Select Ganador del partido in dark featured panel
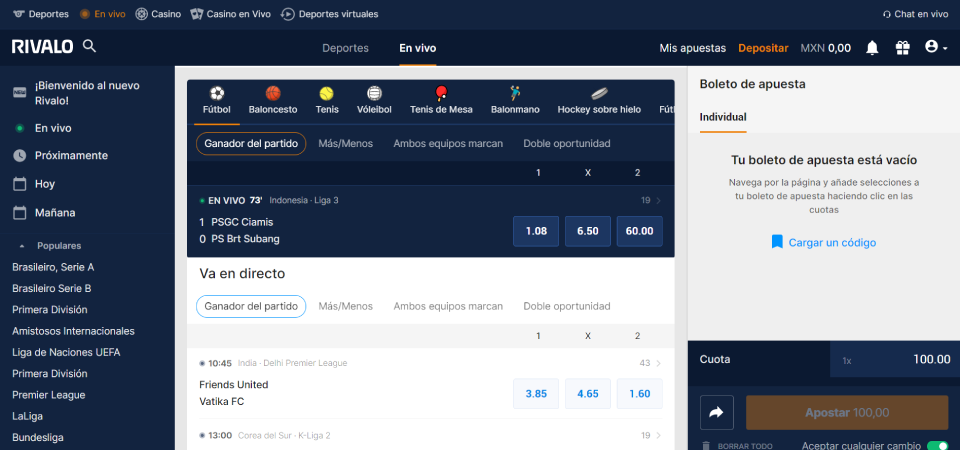The width and height of the screenshot is (960, 450). pos(251,143)
